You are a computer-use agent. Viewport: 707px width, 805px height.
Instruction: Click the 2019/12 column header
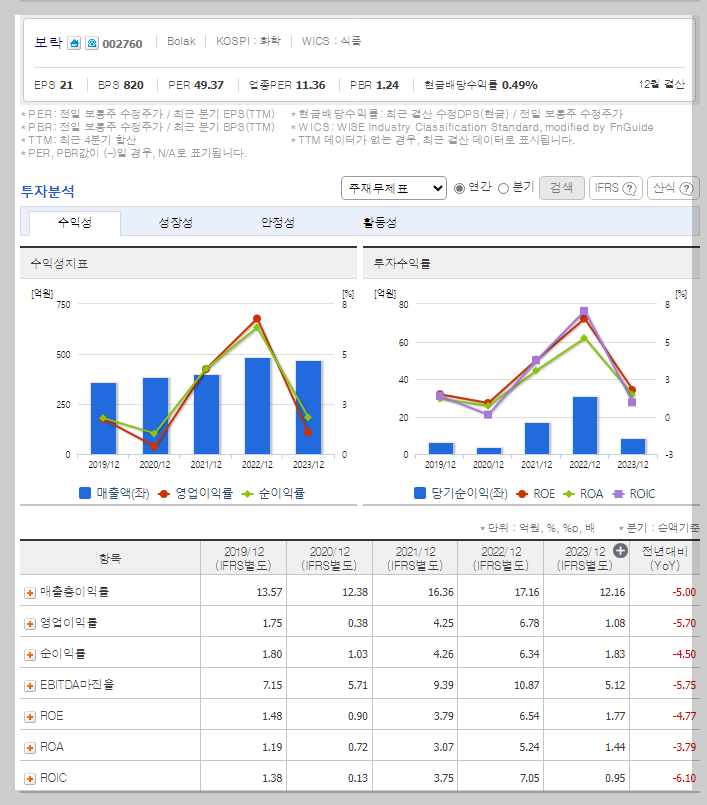point(243,558)
